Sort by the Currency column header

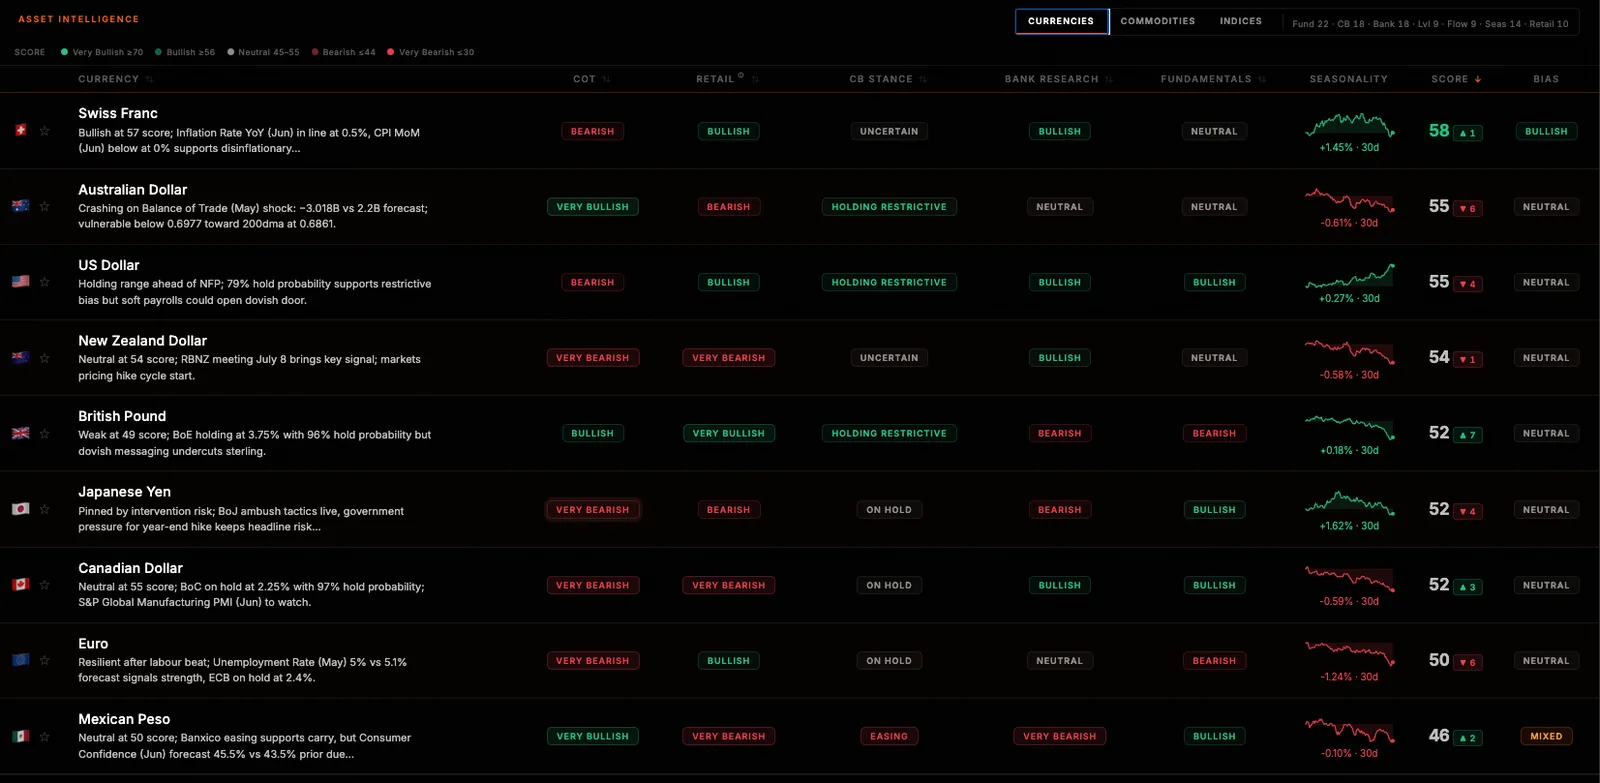115,79
